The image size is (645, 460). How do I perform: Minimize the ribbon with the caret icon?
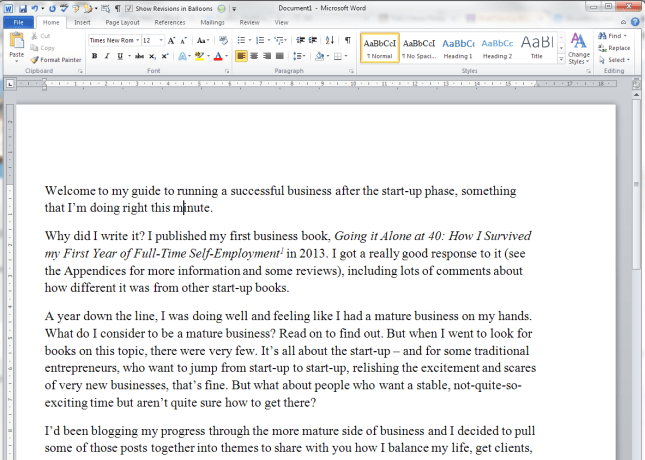(624, 22)
